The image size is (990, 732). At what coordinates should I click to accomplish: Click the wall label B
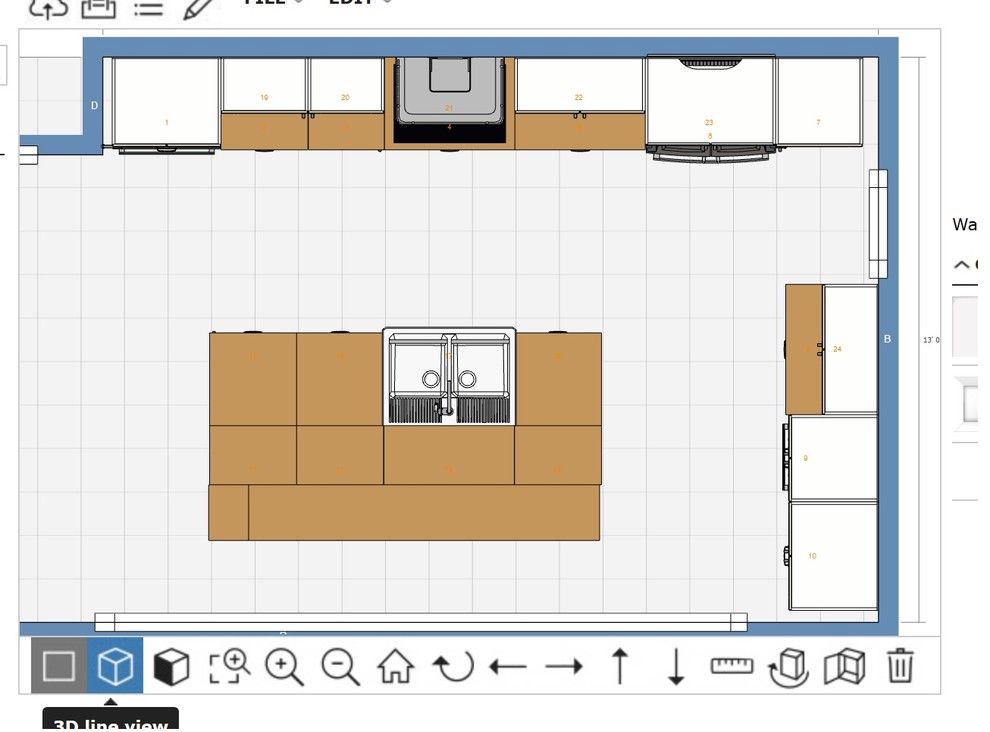point(887,339)
